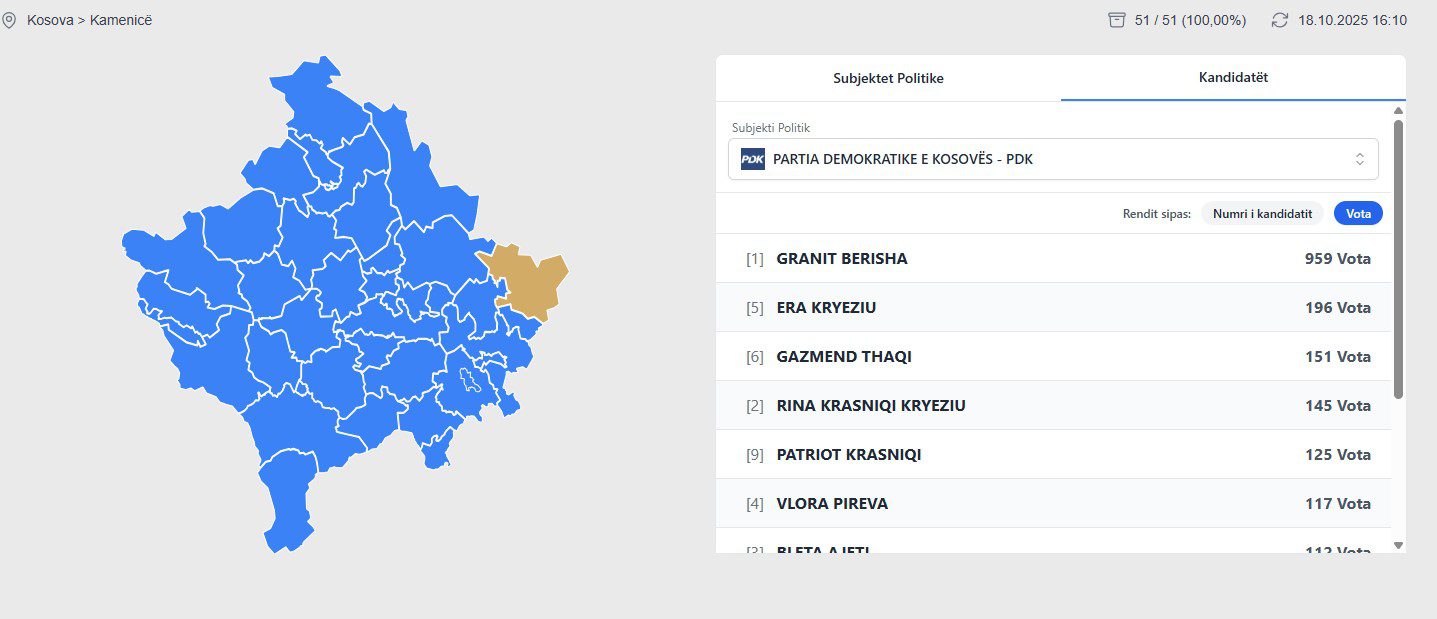Switch to Subjektet Politike tab

pos(888,78)
